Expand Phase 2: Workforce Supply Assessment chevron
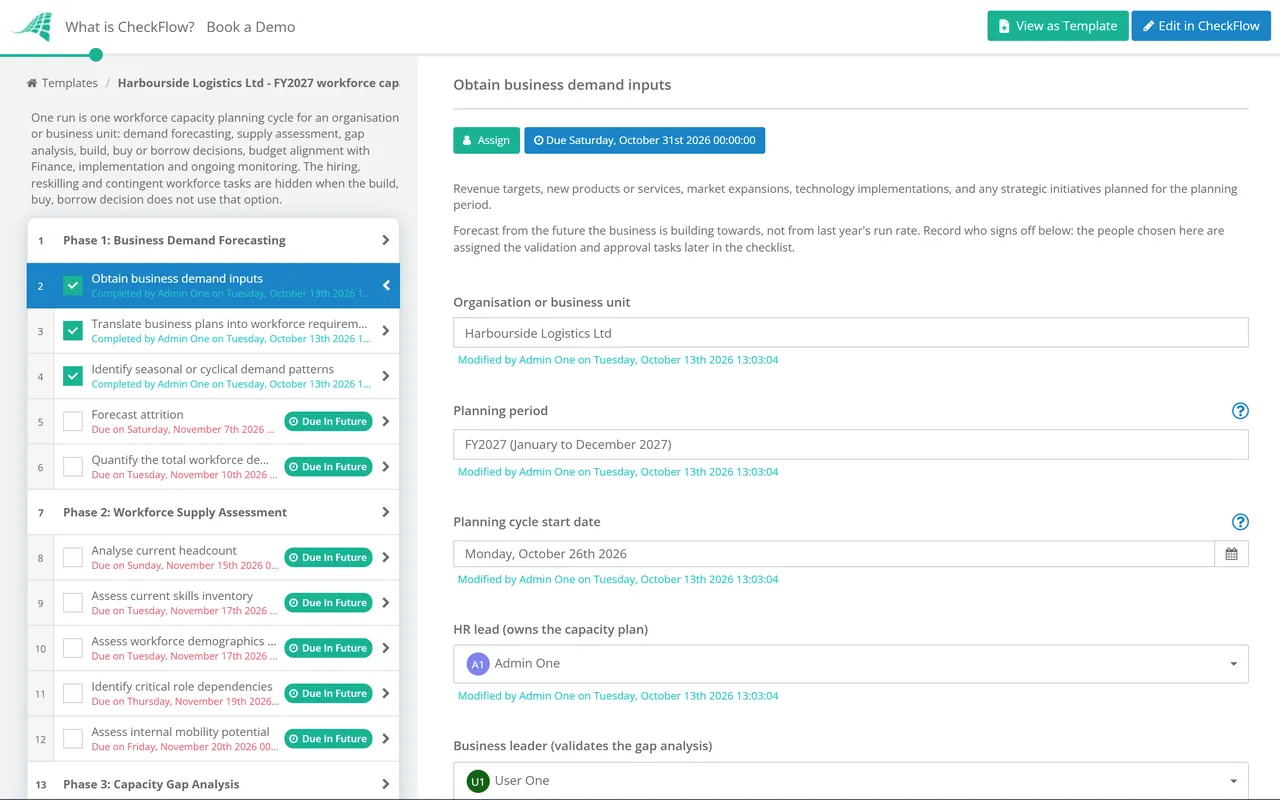The height and width of the screenshot is (800, 1280). pos(386,512)
